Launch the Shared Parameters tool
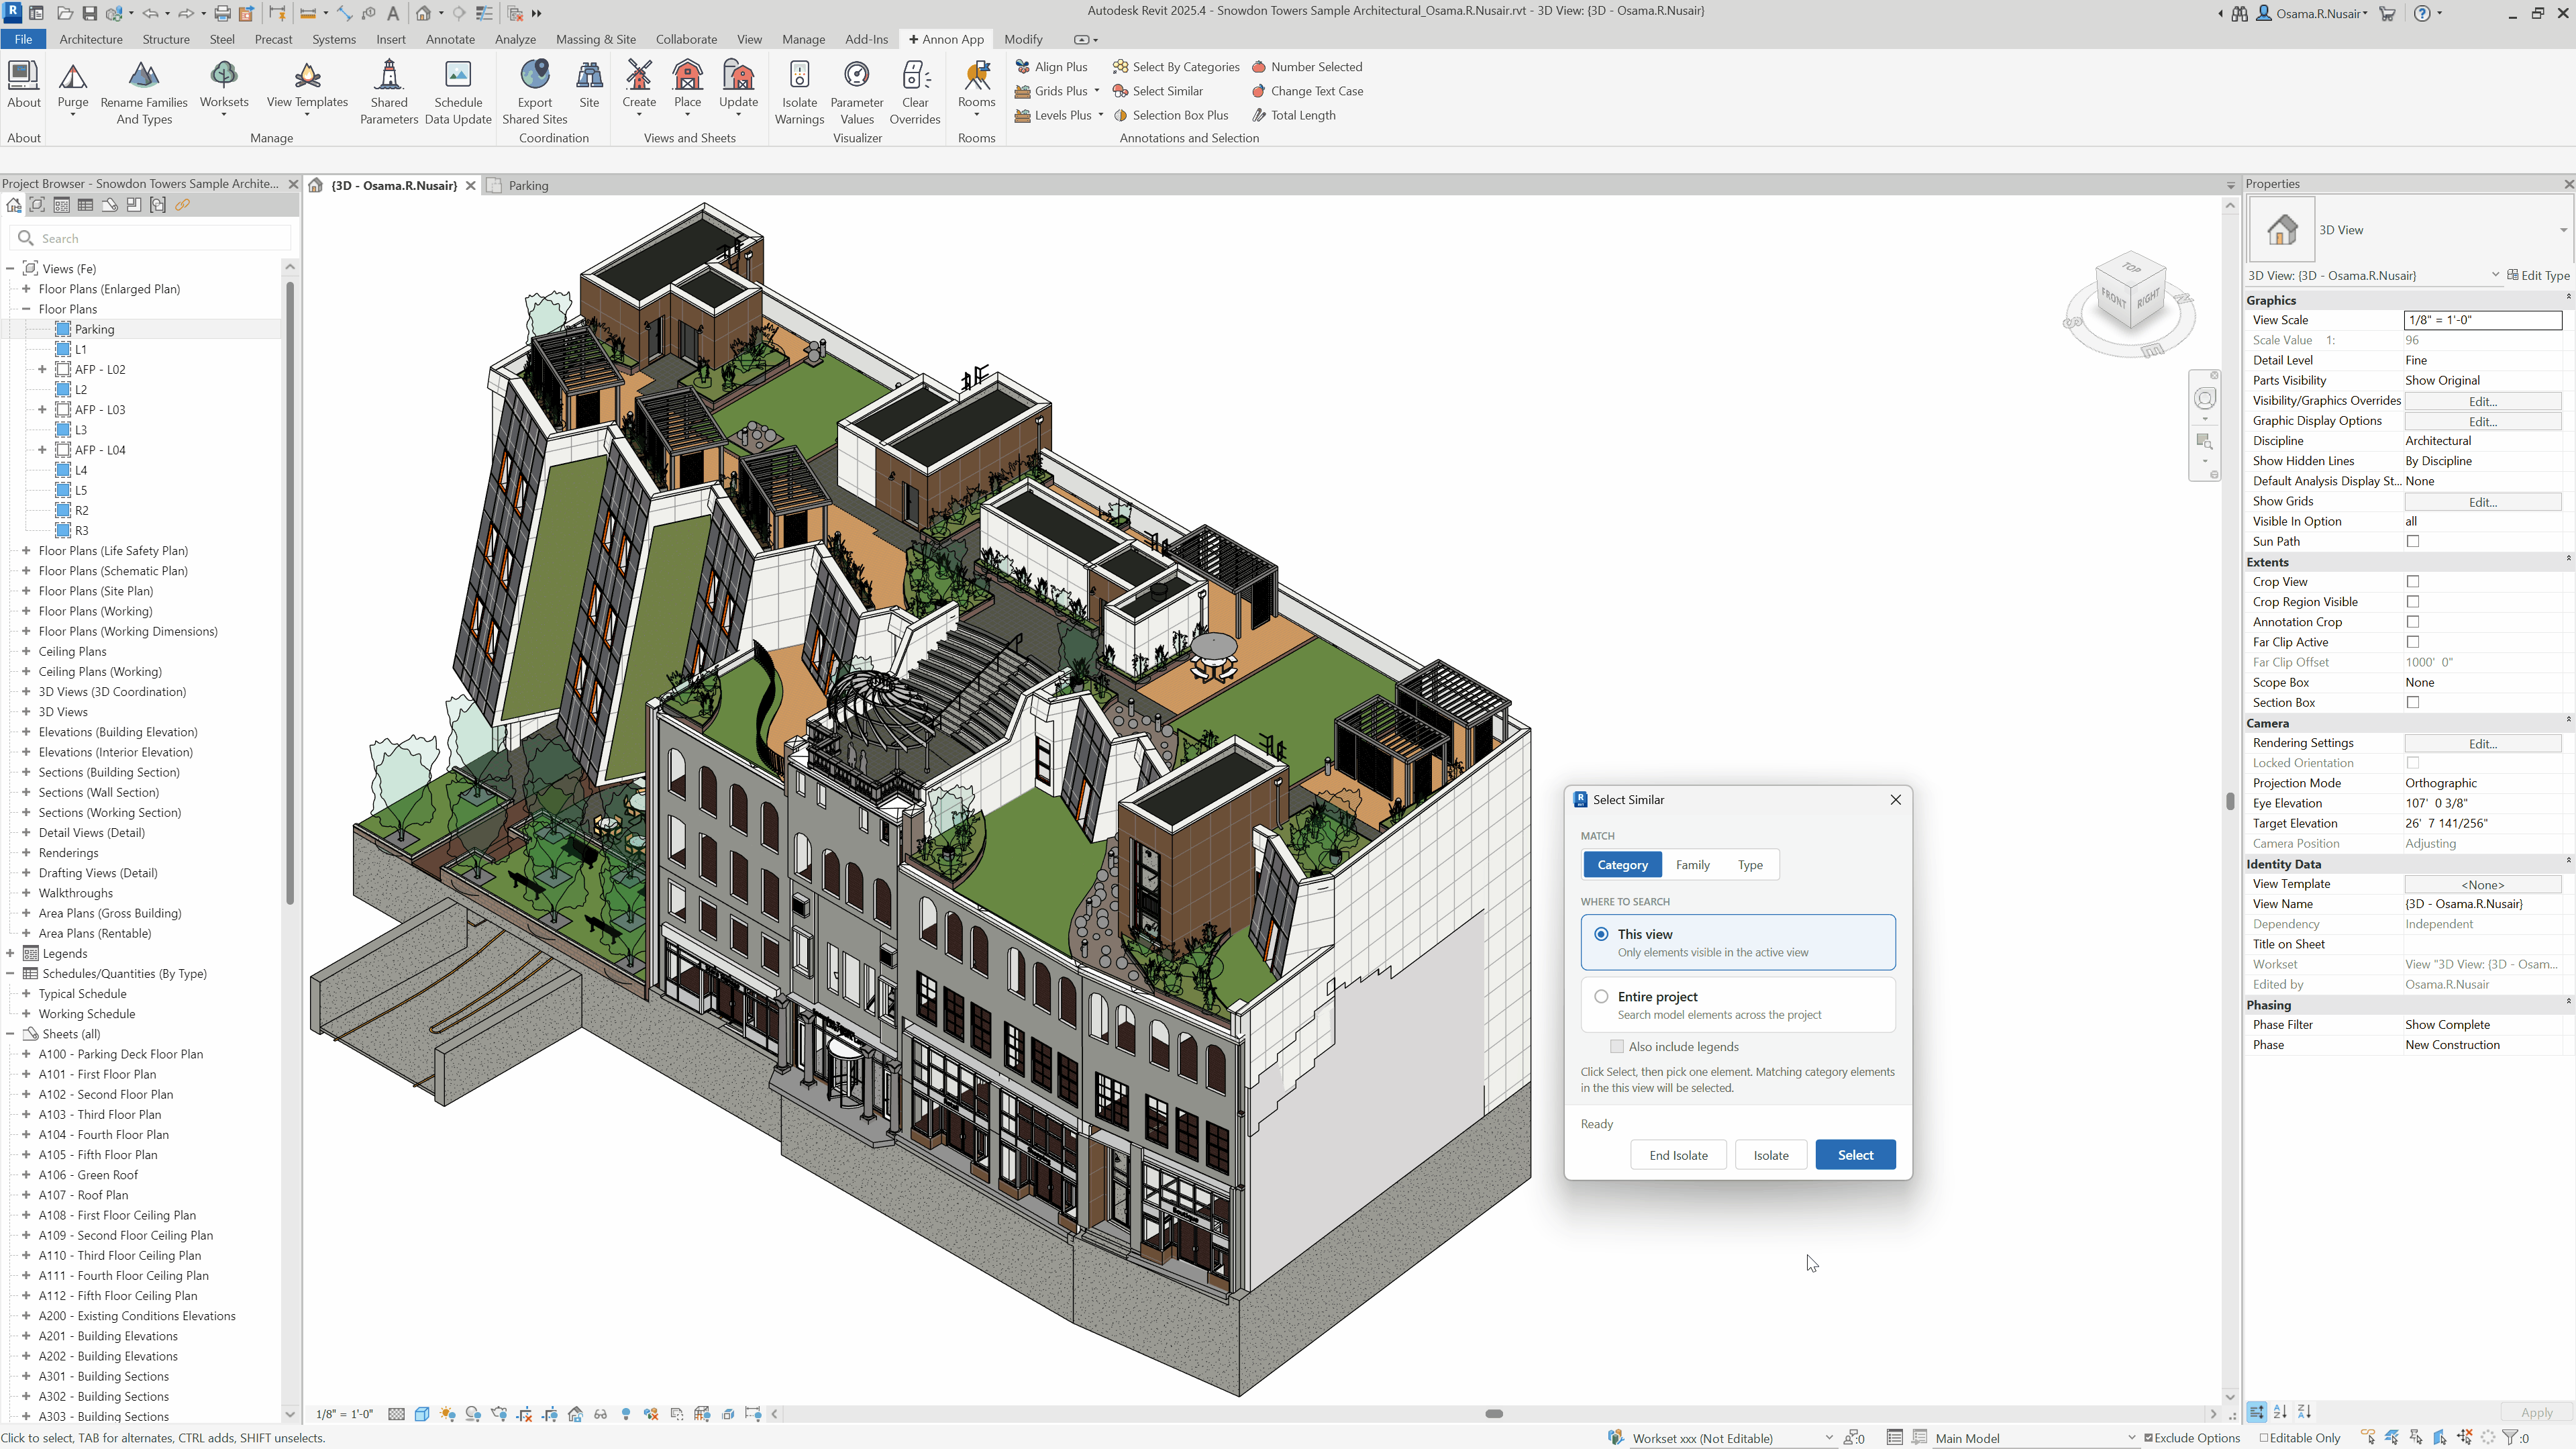This screenshot has width=2576, height=1449. click(389, 92)
